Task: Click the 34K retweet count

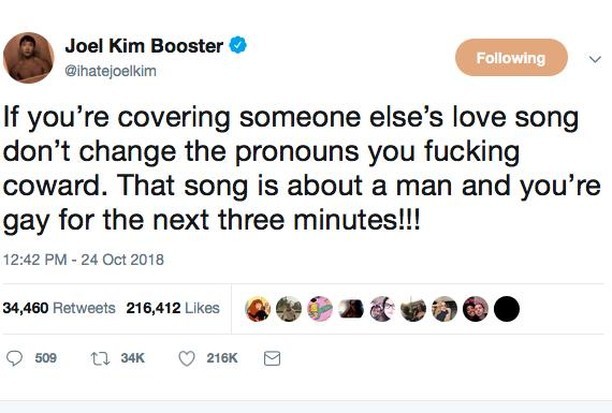Action: tap(132, 358)
